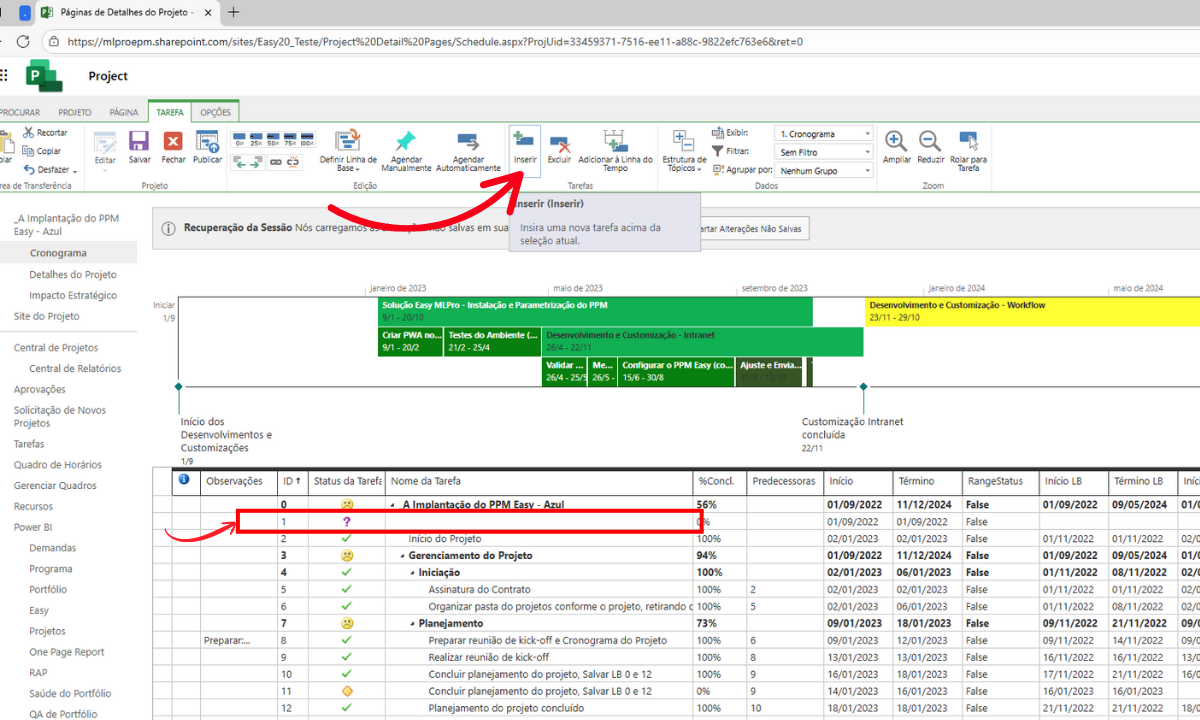Set task to 75% complete
Screen dimensions: 1200x720
click(x=291, y=141)
